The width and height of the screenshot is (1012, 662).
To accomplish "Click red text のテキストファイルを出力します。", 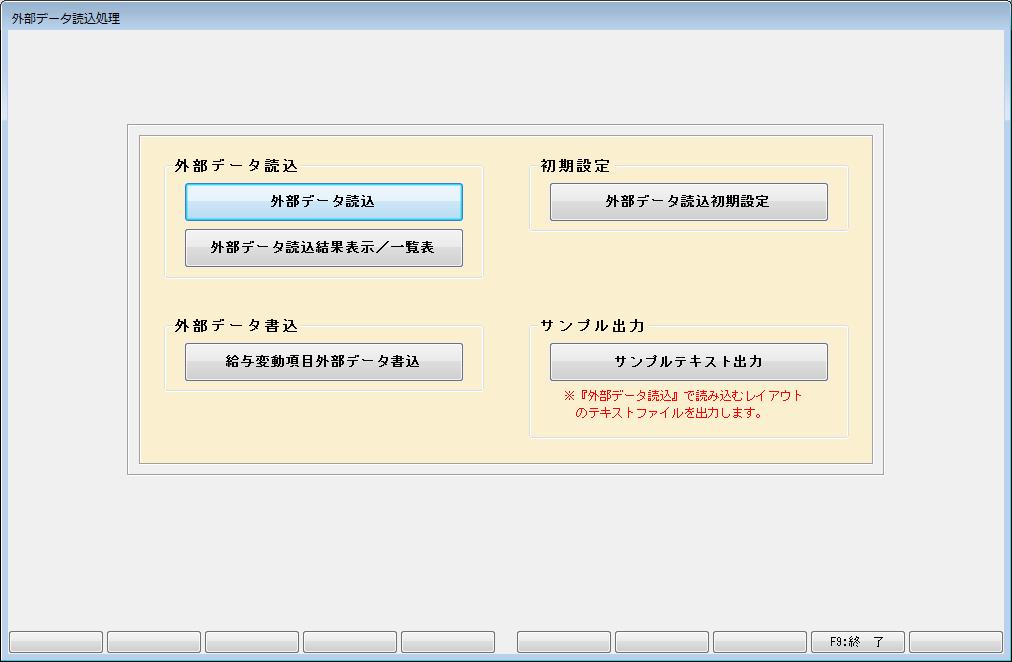I will pyautogui.click(x=669, y=412).
